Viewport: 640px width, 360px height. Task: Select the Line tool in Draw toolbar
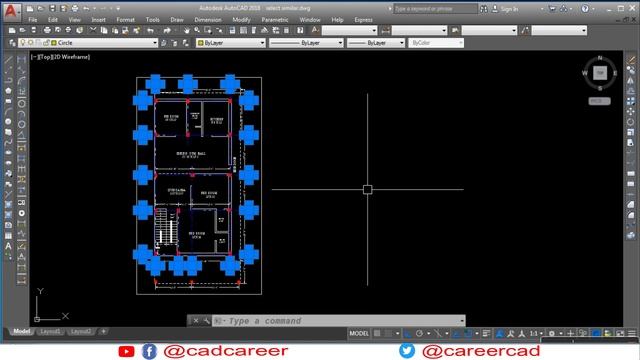(x=8, y=60)
